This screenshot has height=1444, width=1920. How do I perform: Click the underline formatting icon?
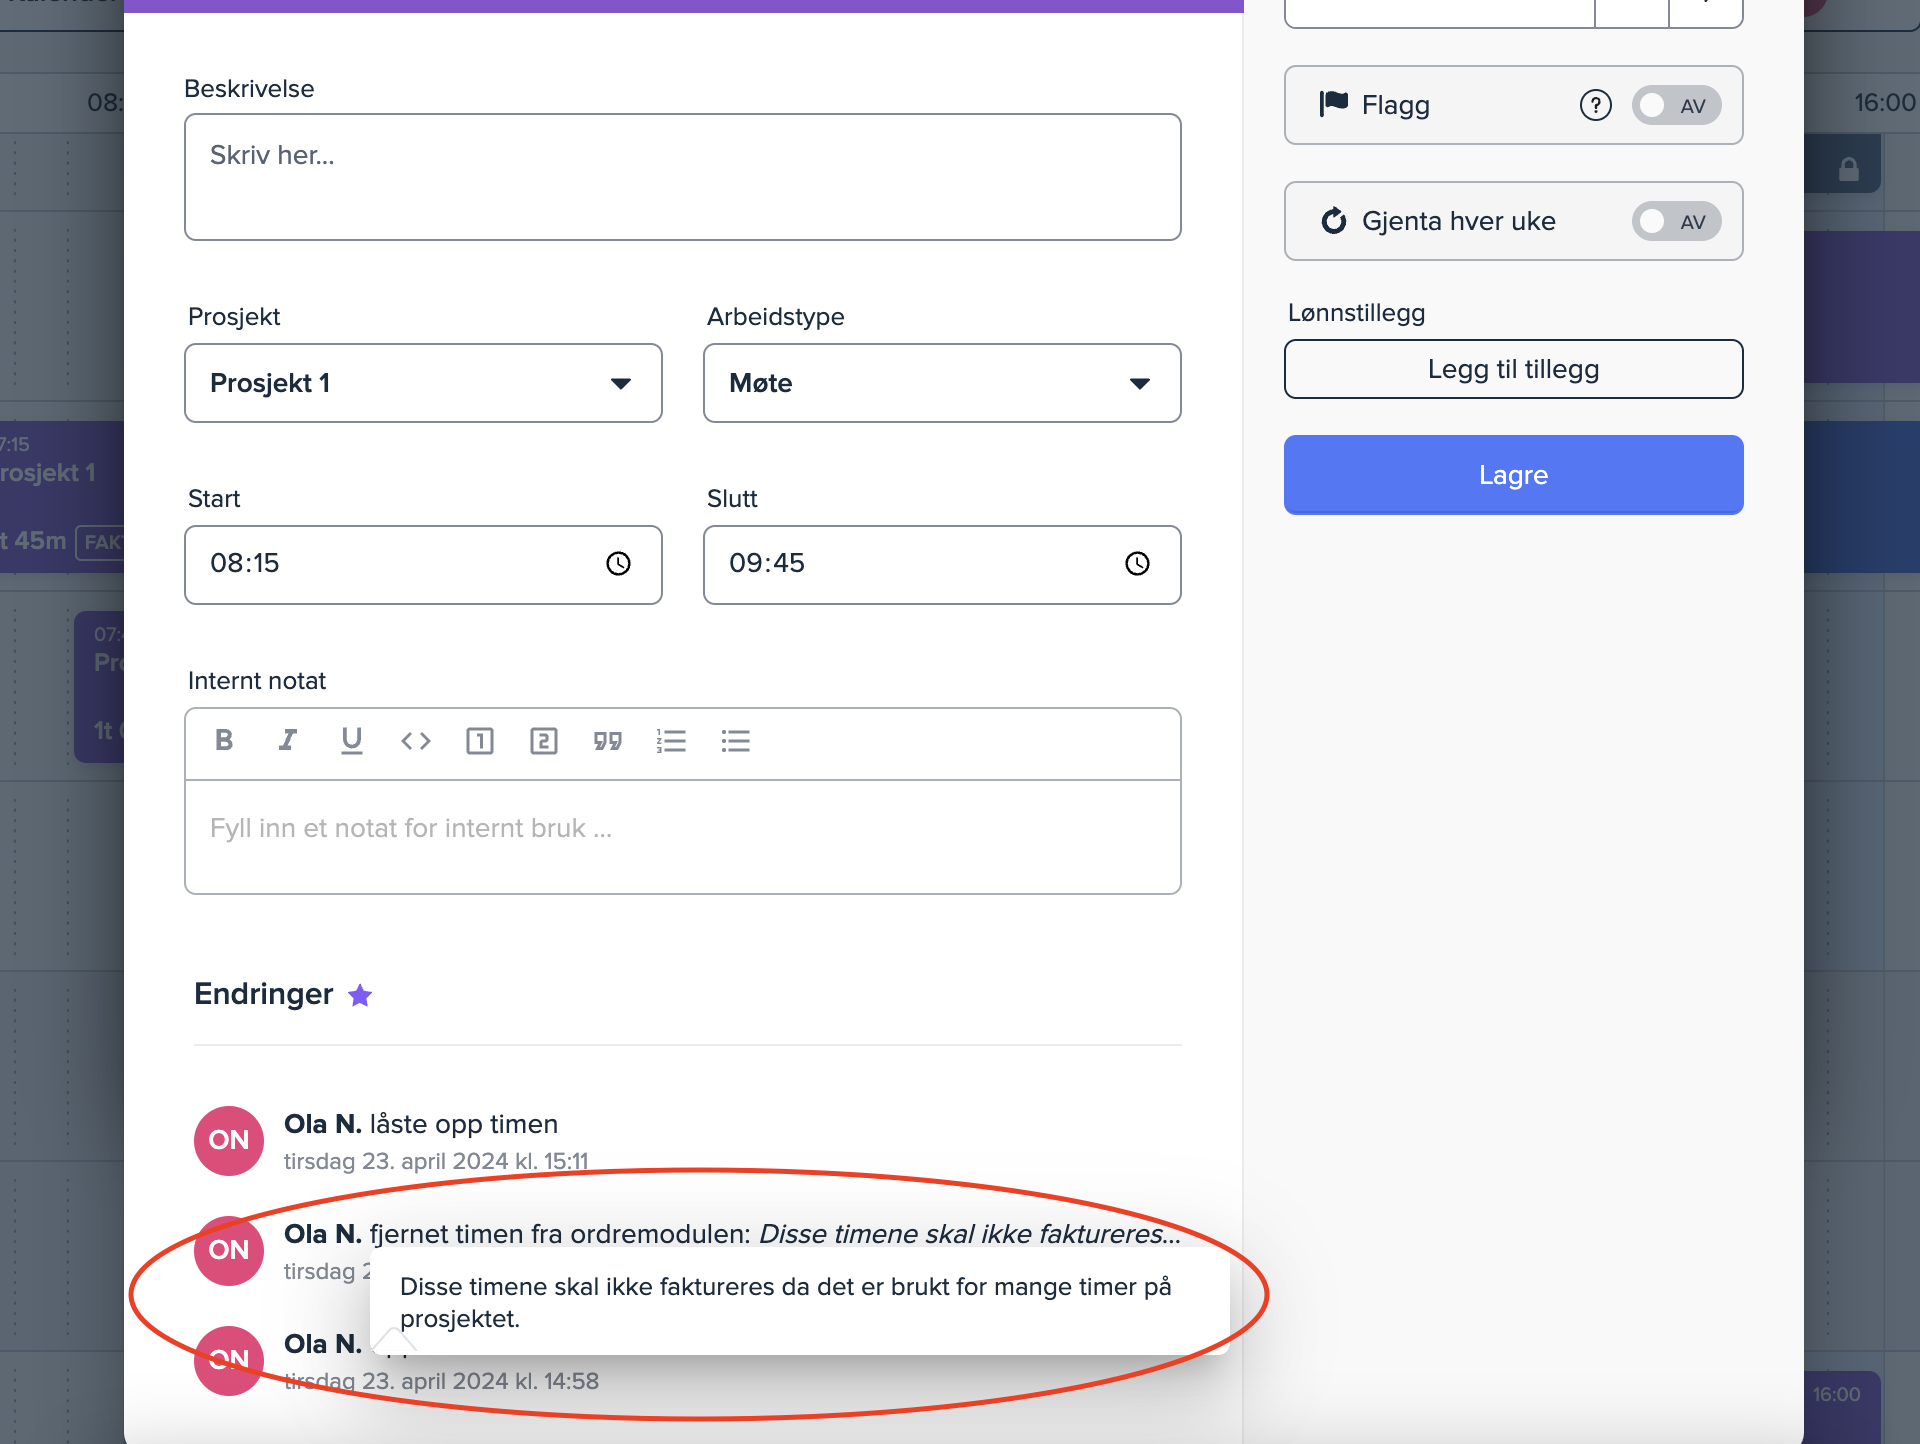[351, 740]
